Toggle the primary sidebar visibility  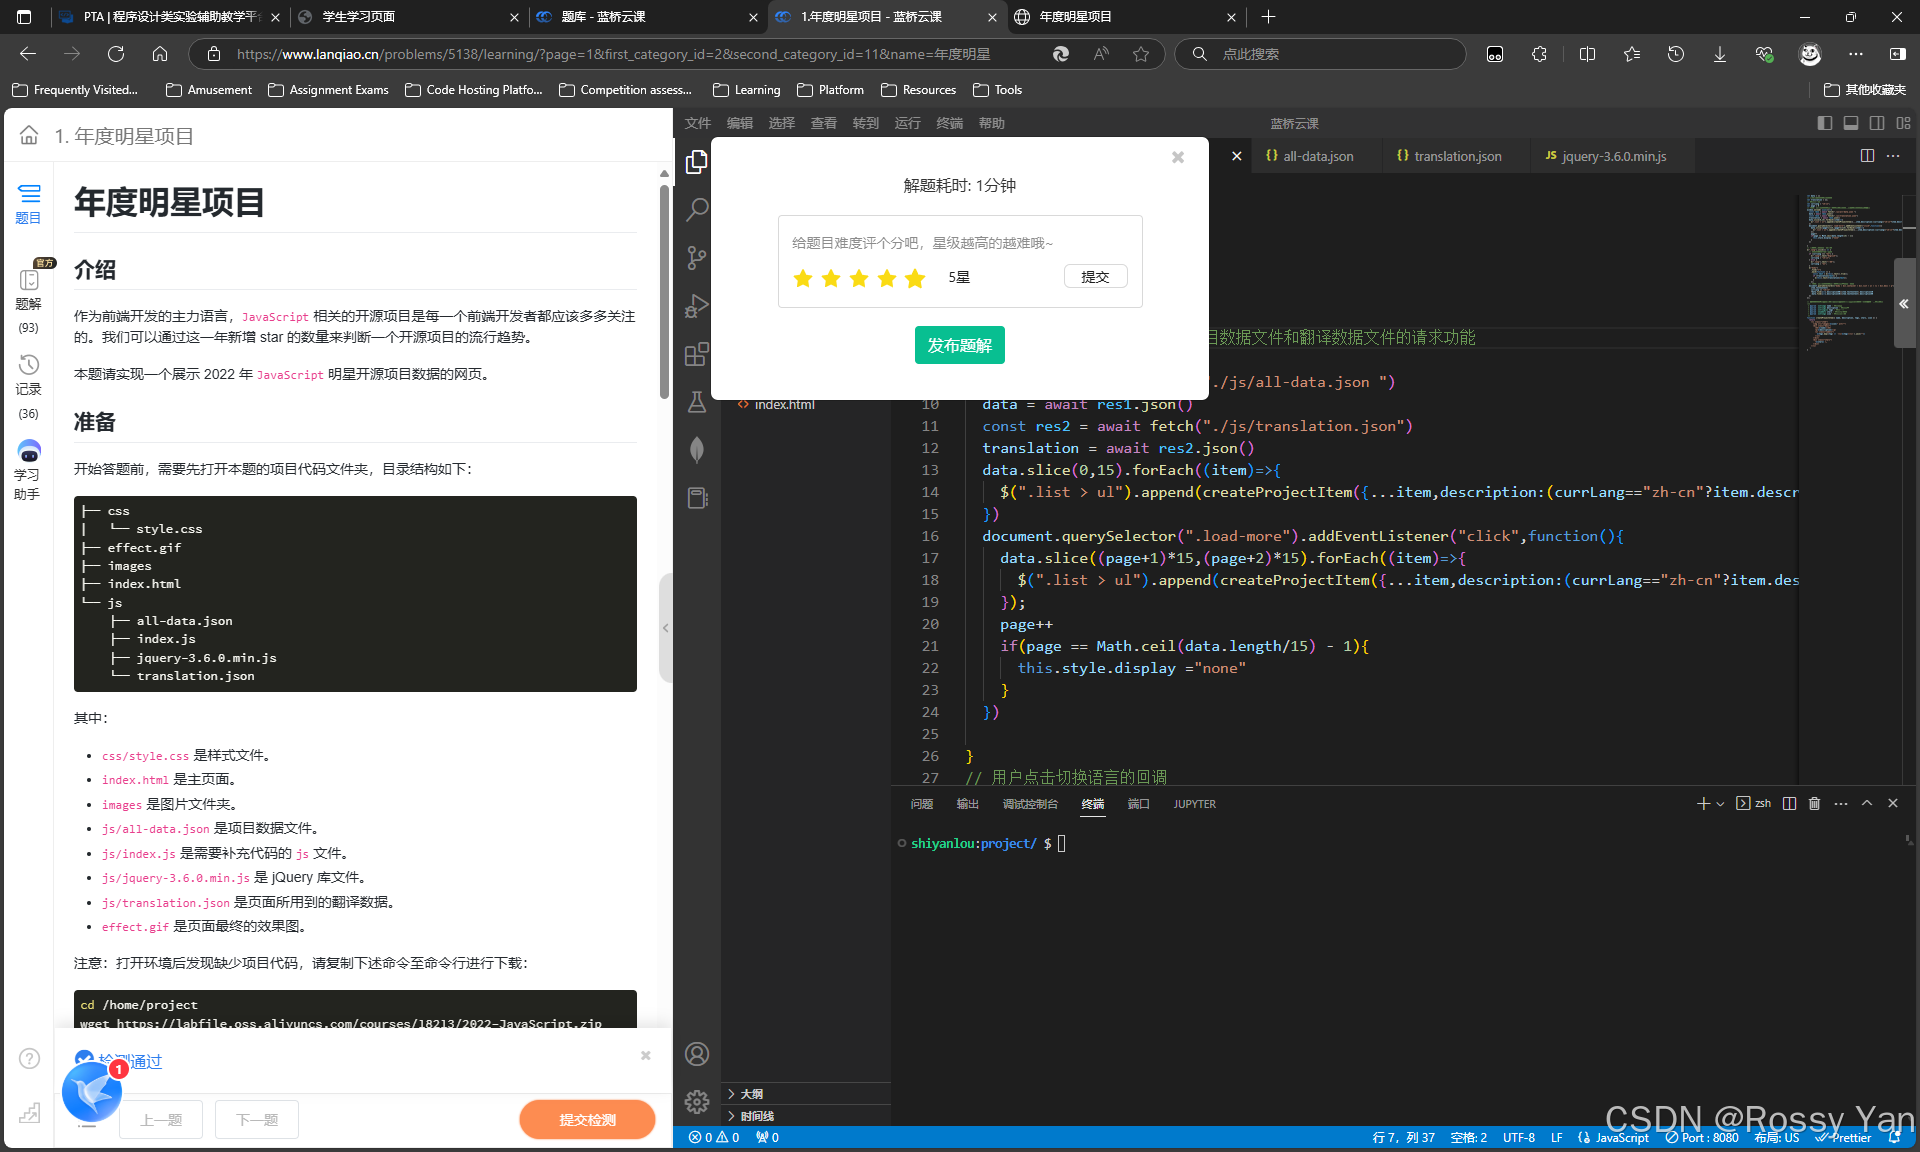[x=1824, y=123]
